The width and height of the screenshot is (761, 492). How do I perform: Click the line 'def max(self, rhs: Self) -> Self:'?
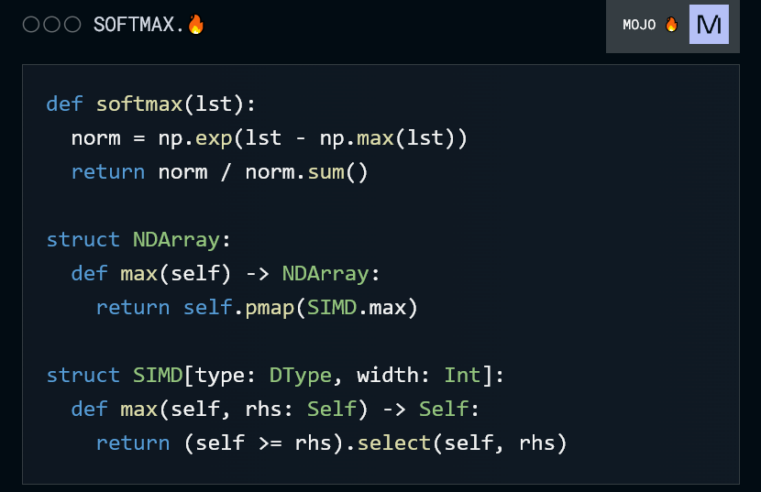(x=275, y=409)
